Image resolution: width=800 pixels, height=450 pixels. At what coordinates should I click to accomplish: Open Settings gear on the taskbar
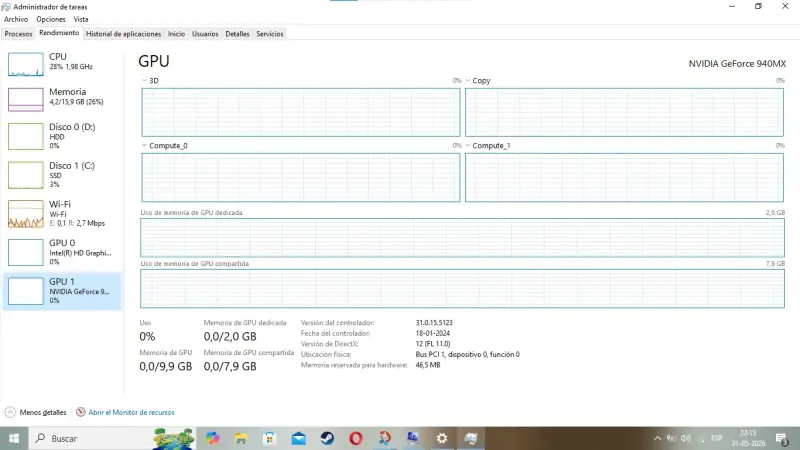(x=442, y=438)
